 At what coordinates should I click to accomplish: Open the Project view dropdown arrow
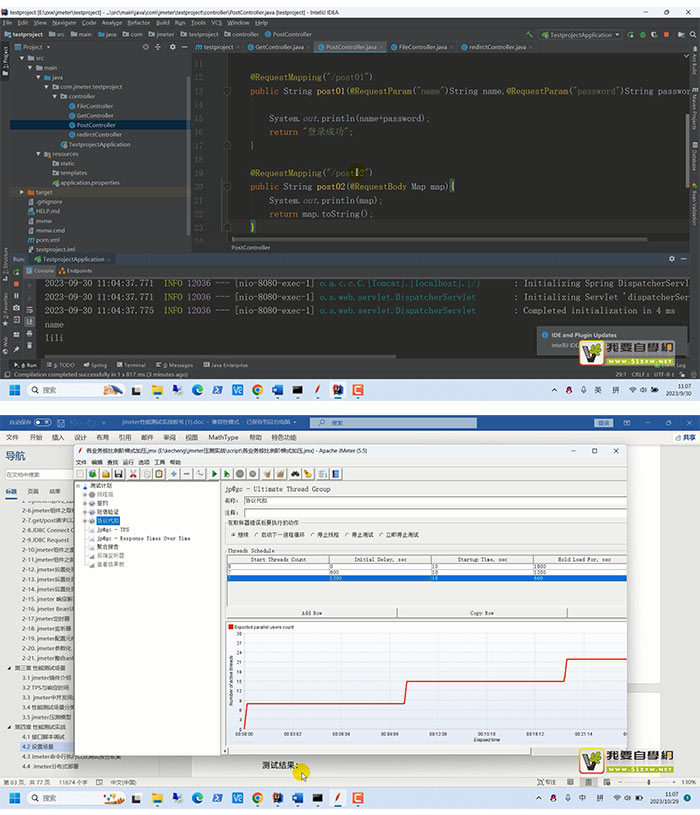[48, 47]
